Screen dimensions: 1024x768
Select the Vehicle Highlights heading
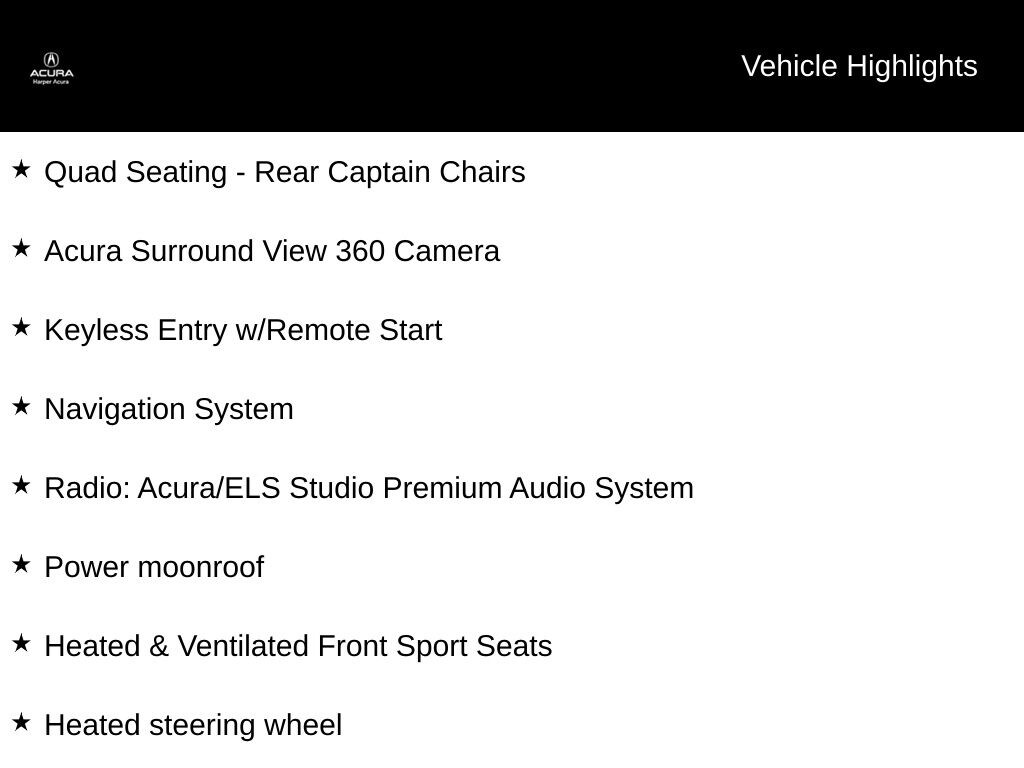tap(859, 67)
